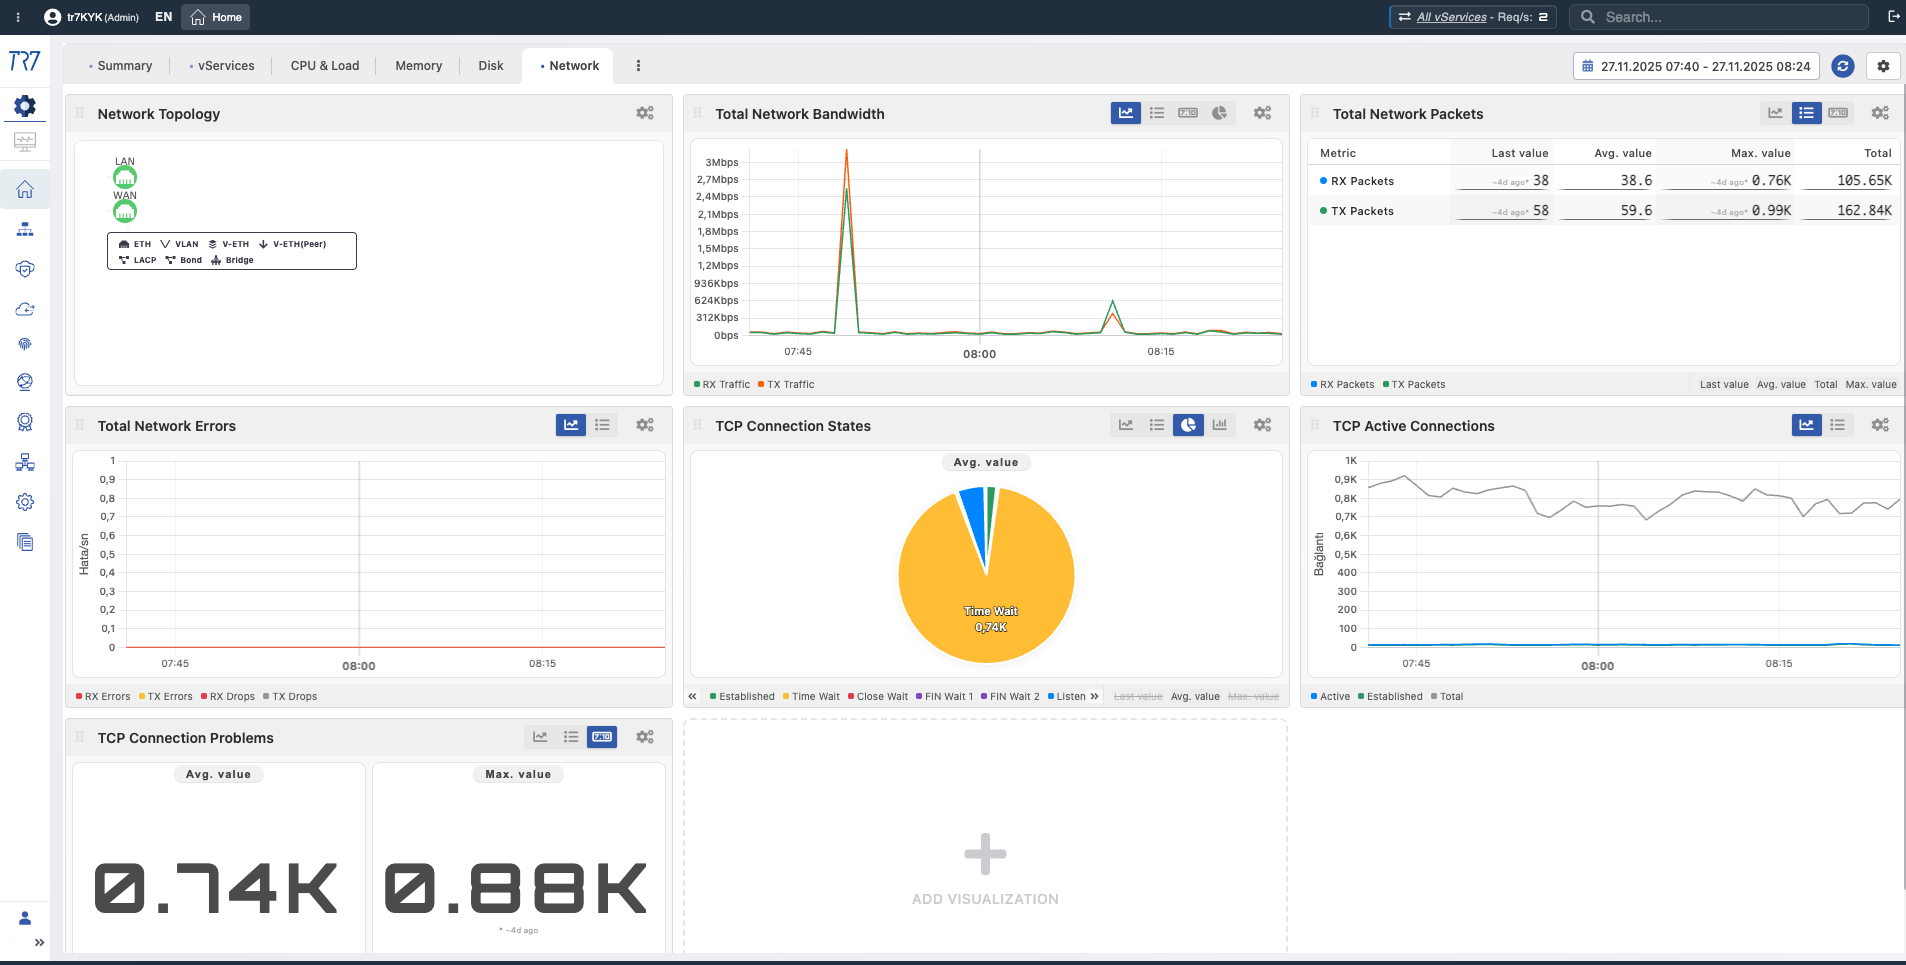Click ADD VISUALIZATION placeholder
The width and height of the screenshot is (1906, 965).
pos(985,868)
